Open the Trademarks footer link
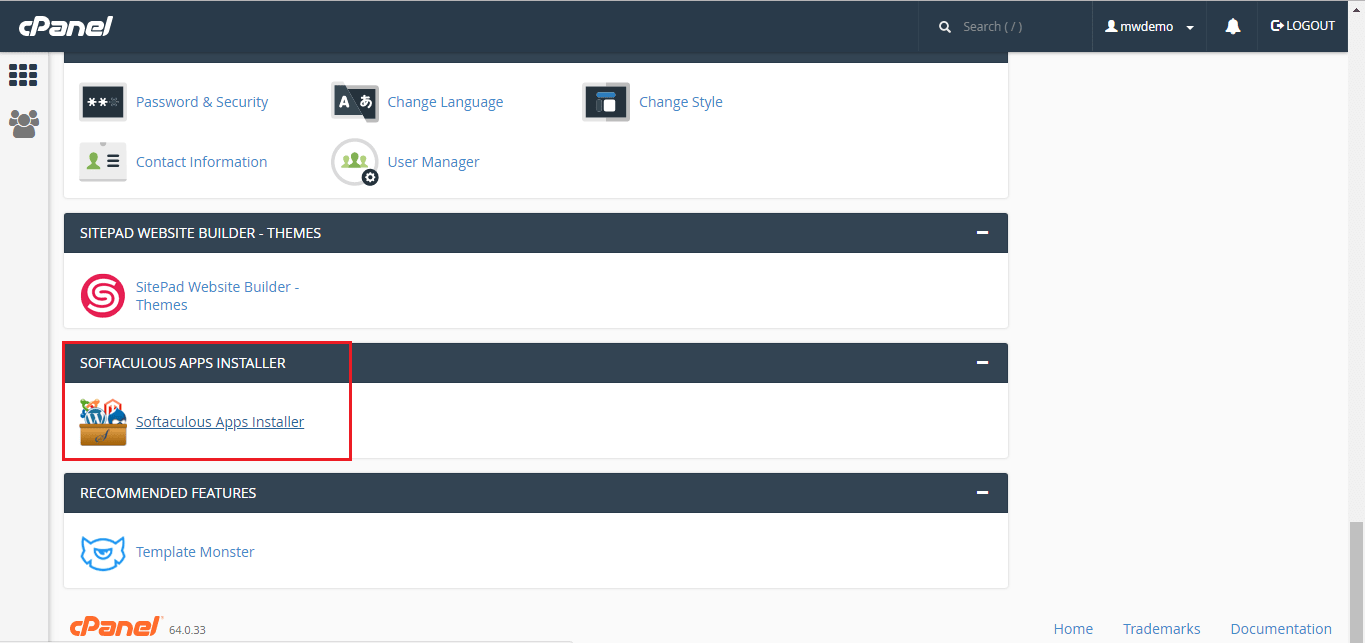Image resolution: width=1365 pixels, height=643 pixels. tap(1161, 629)
